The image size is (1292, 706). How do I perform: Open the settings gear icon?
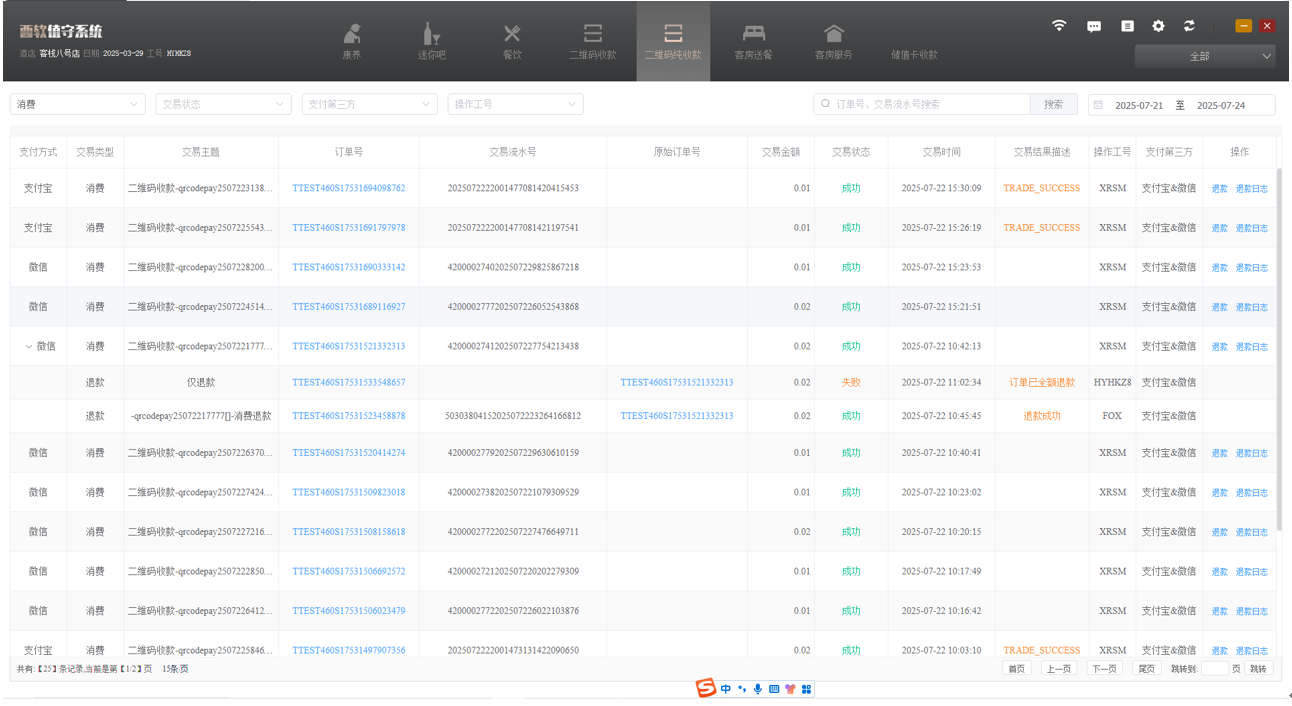(x=1158, y=27)
